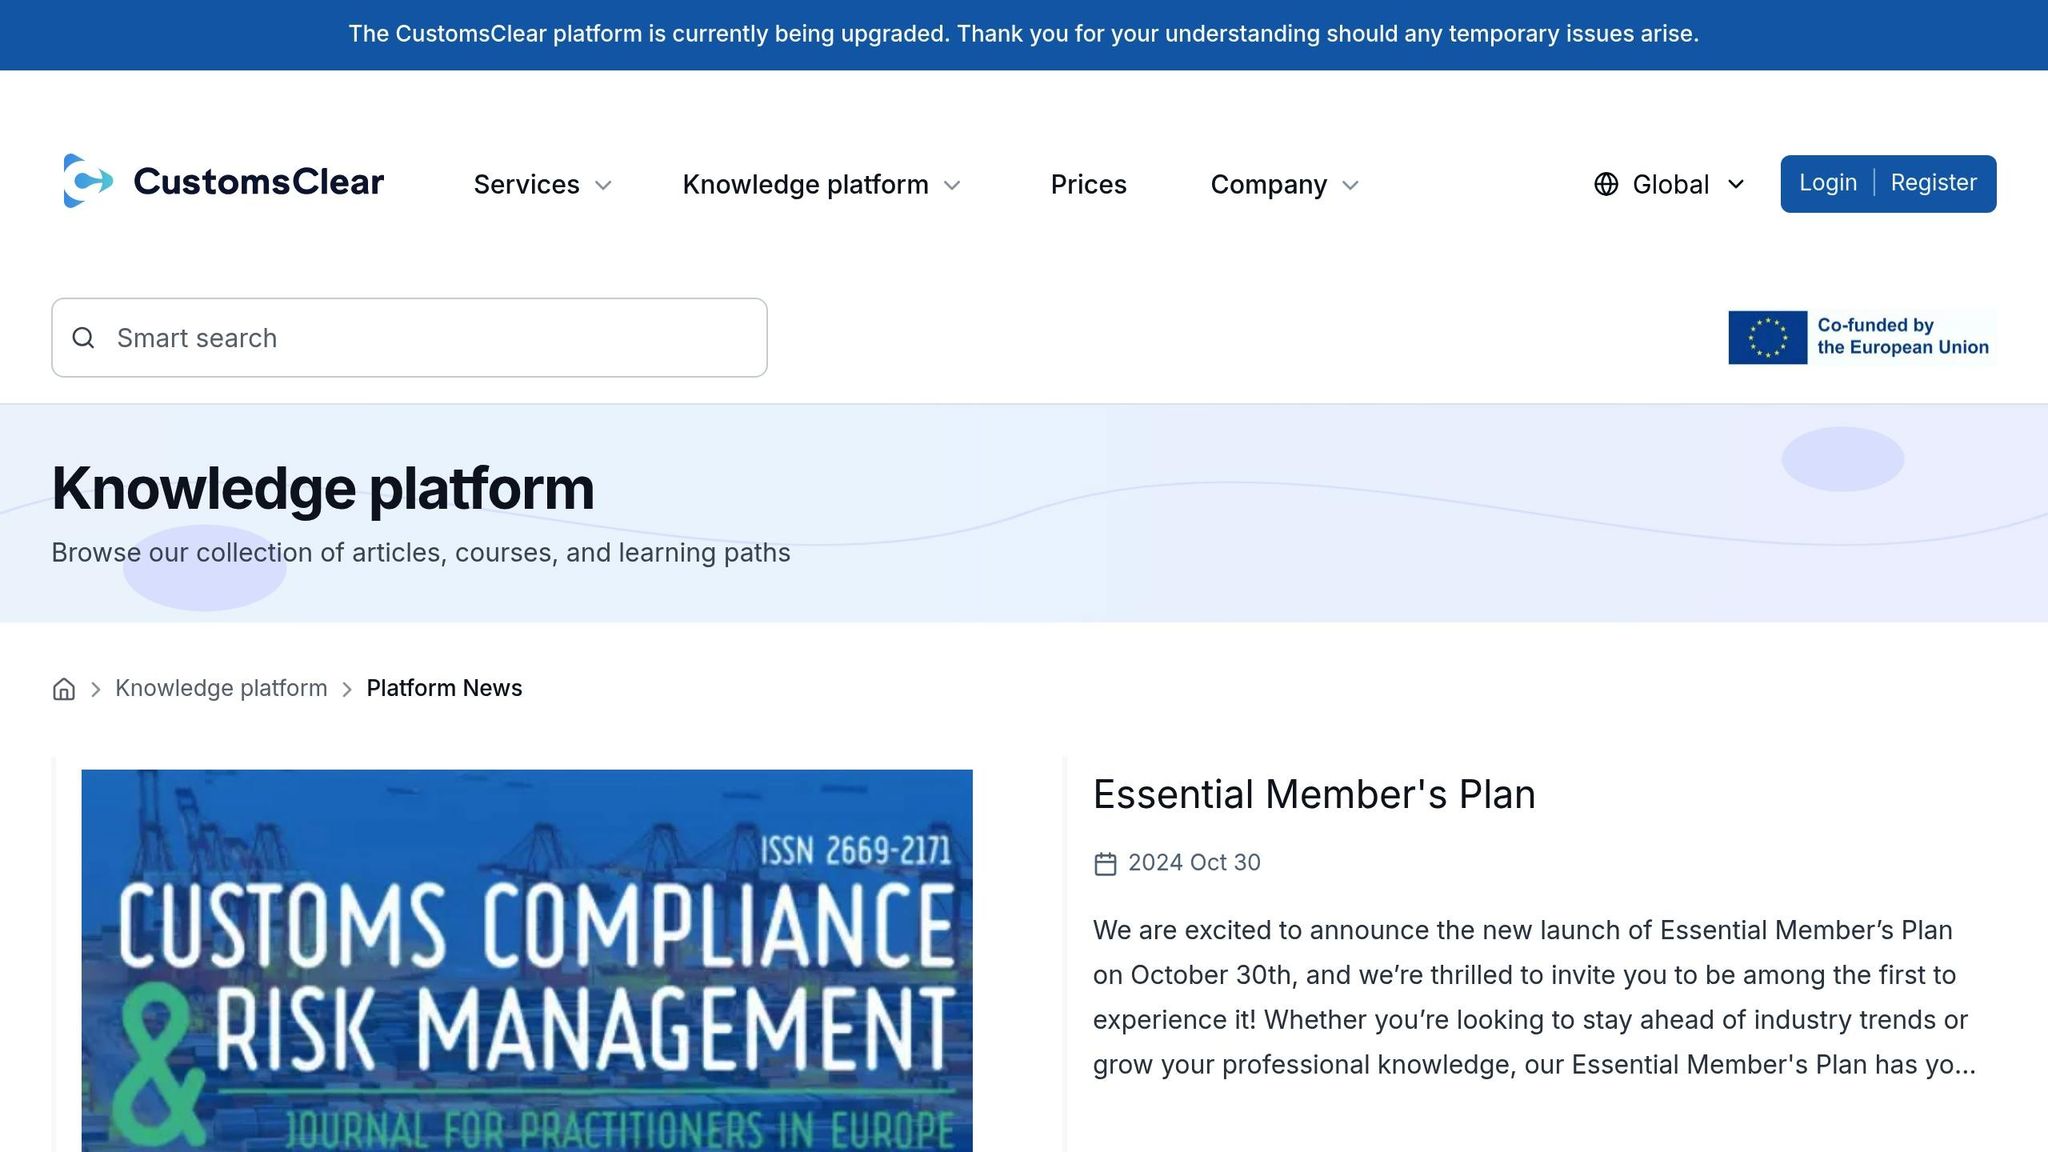Screen dimensions: 2048x1152
Task: Click the calendar icon beside 2024 Oct 30
Action: [1105, 864]
